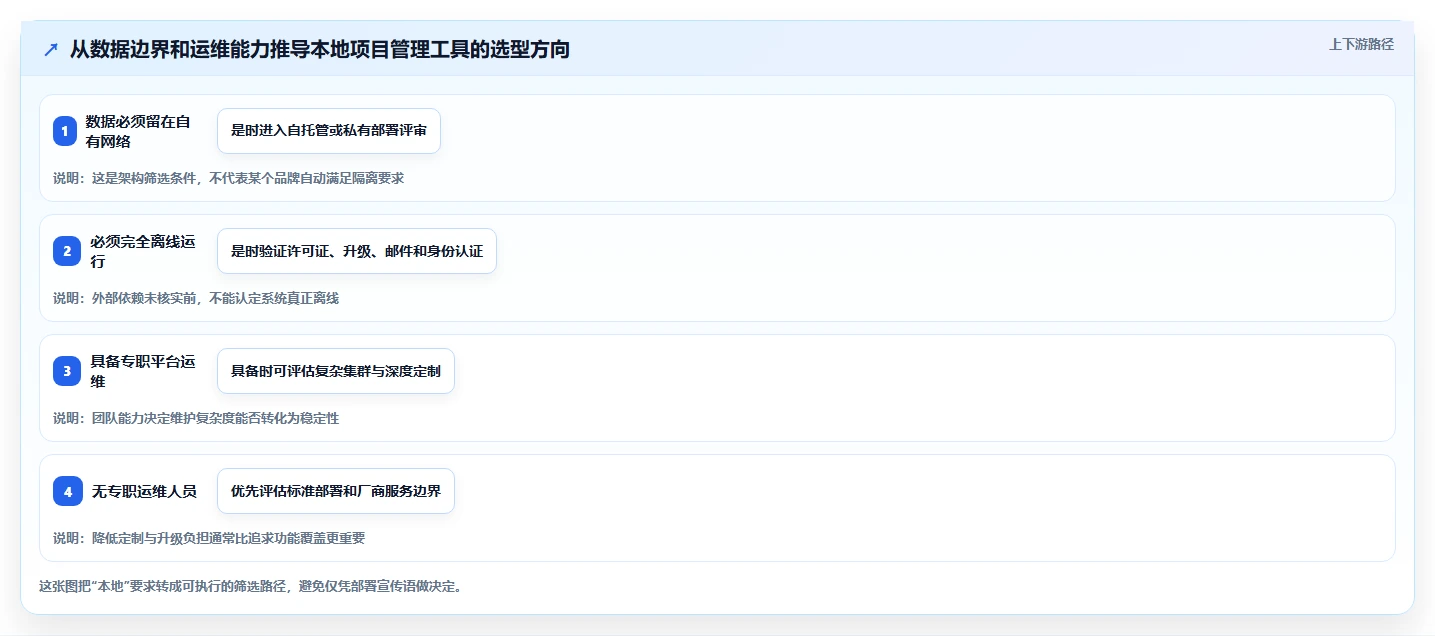Image resolution: width=1435 pixels, height=636 pixels.
Task: Click the 具备时可评估复杂集群与深度定制 box
Action: [x=336, y=371]
